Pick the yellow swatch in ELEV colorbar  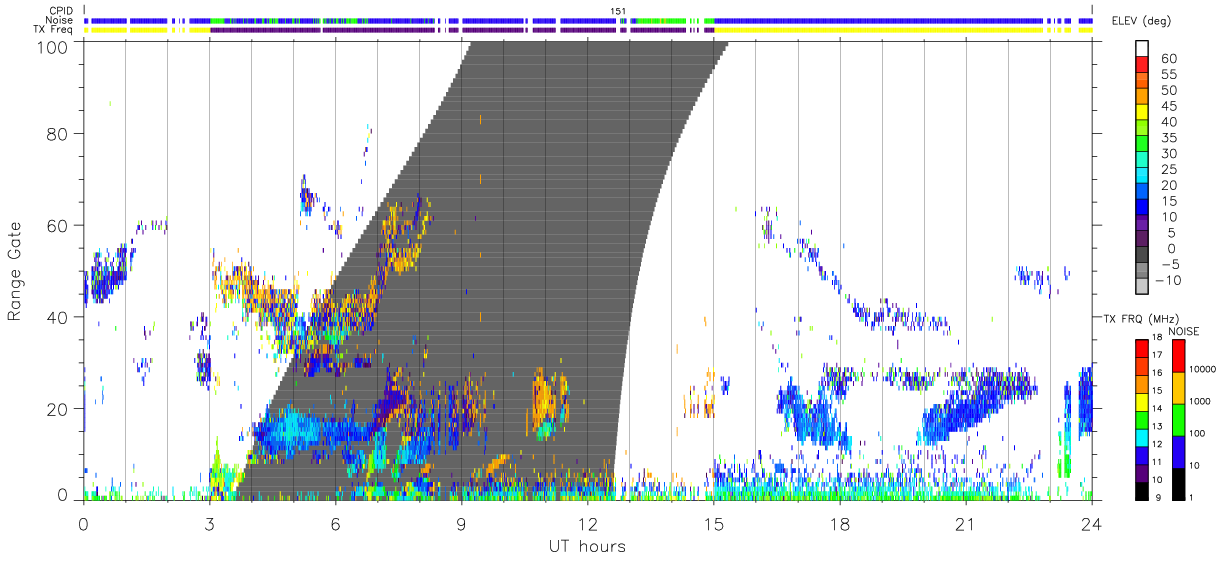pos(1141,113)
